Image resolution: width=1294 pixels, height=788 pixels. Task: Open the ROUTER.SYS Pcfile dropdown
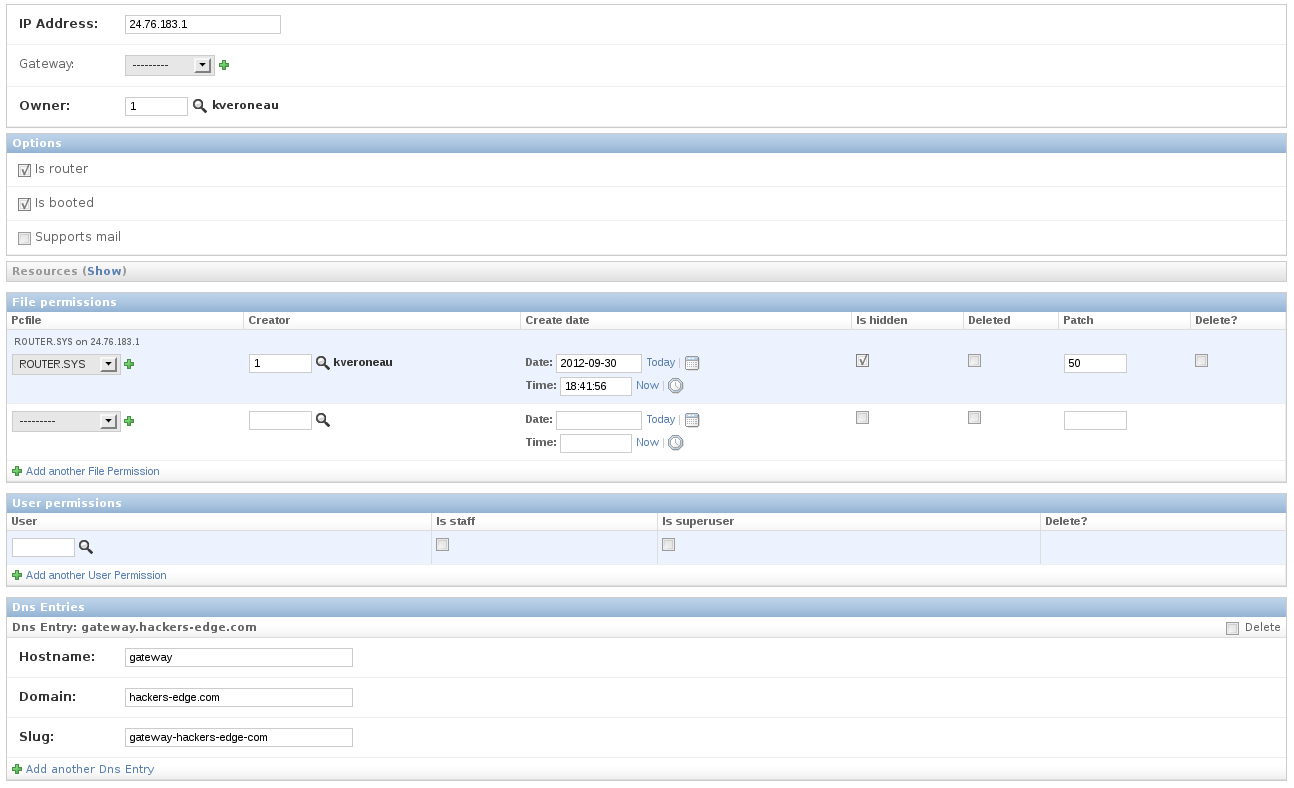point(66,365)
